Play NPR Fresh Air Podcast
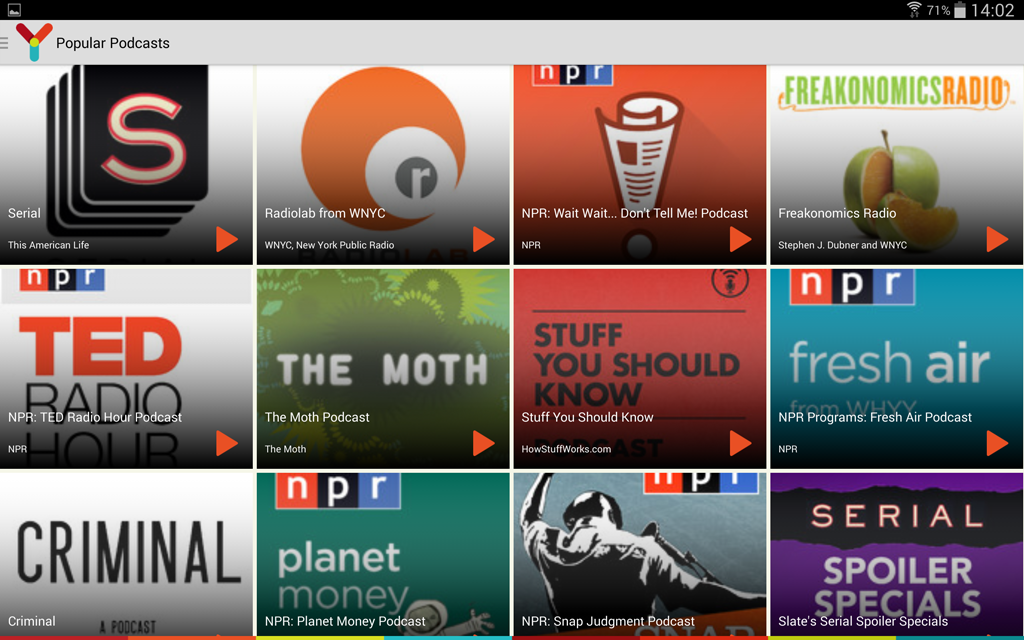This screenshot has height=640, width=1024. 997,443
